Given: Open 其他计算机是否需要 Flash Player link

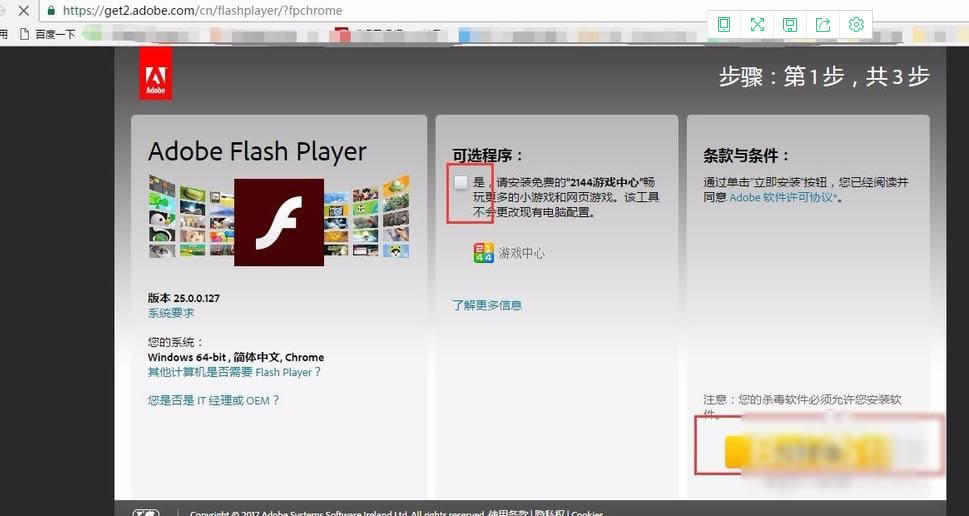Looking at the screenshot, I should (234, 372).
